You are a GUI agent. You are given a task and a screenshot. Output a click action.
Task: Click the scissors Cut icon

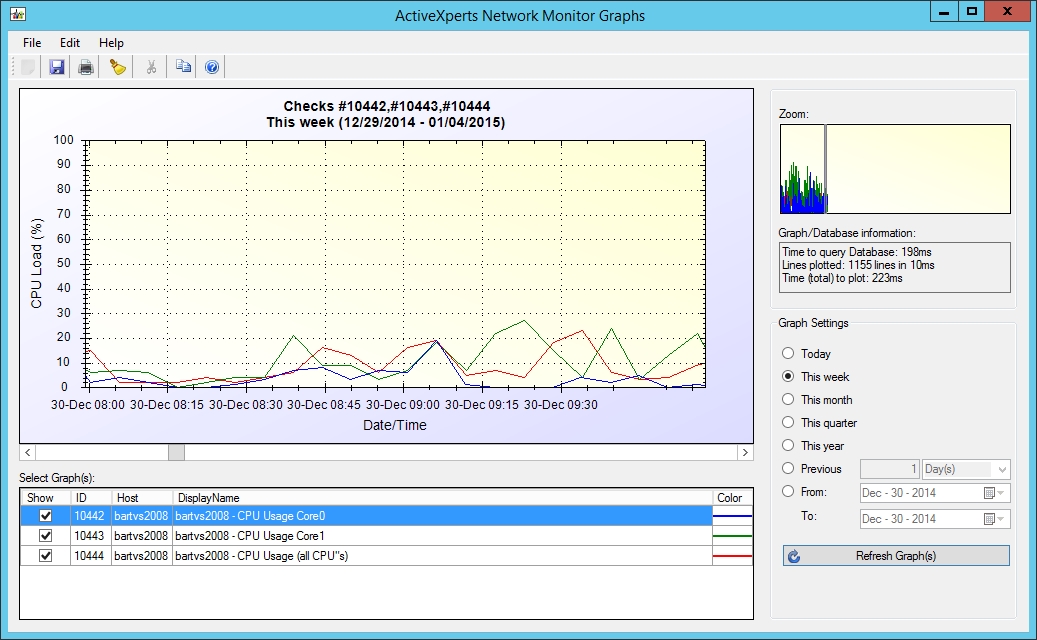pyautogui.click(x=151, y=67)
